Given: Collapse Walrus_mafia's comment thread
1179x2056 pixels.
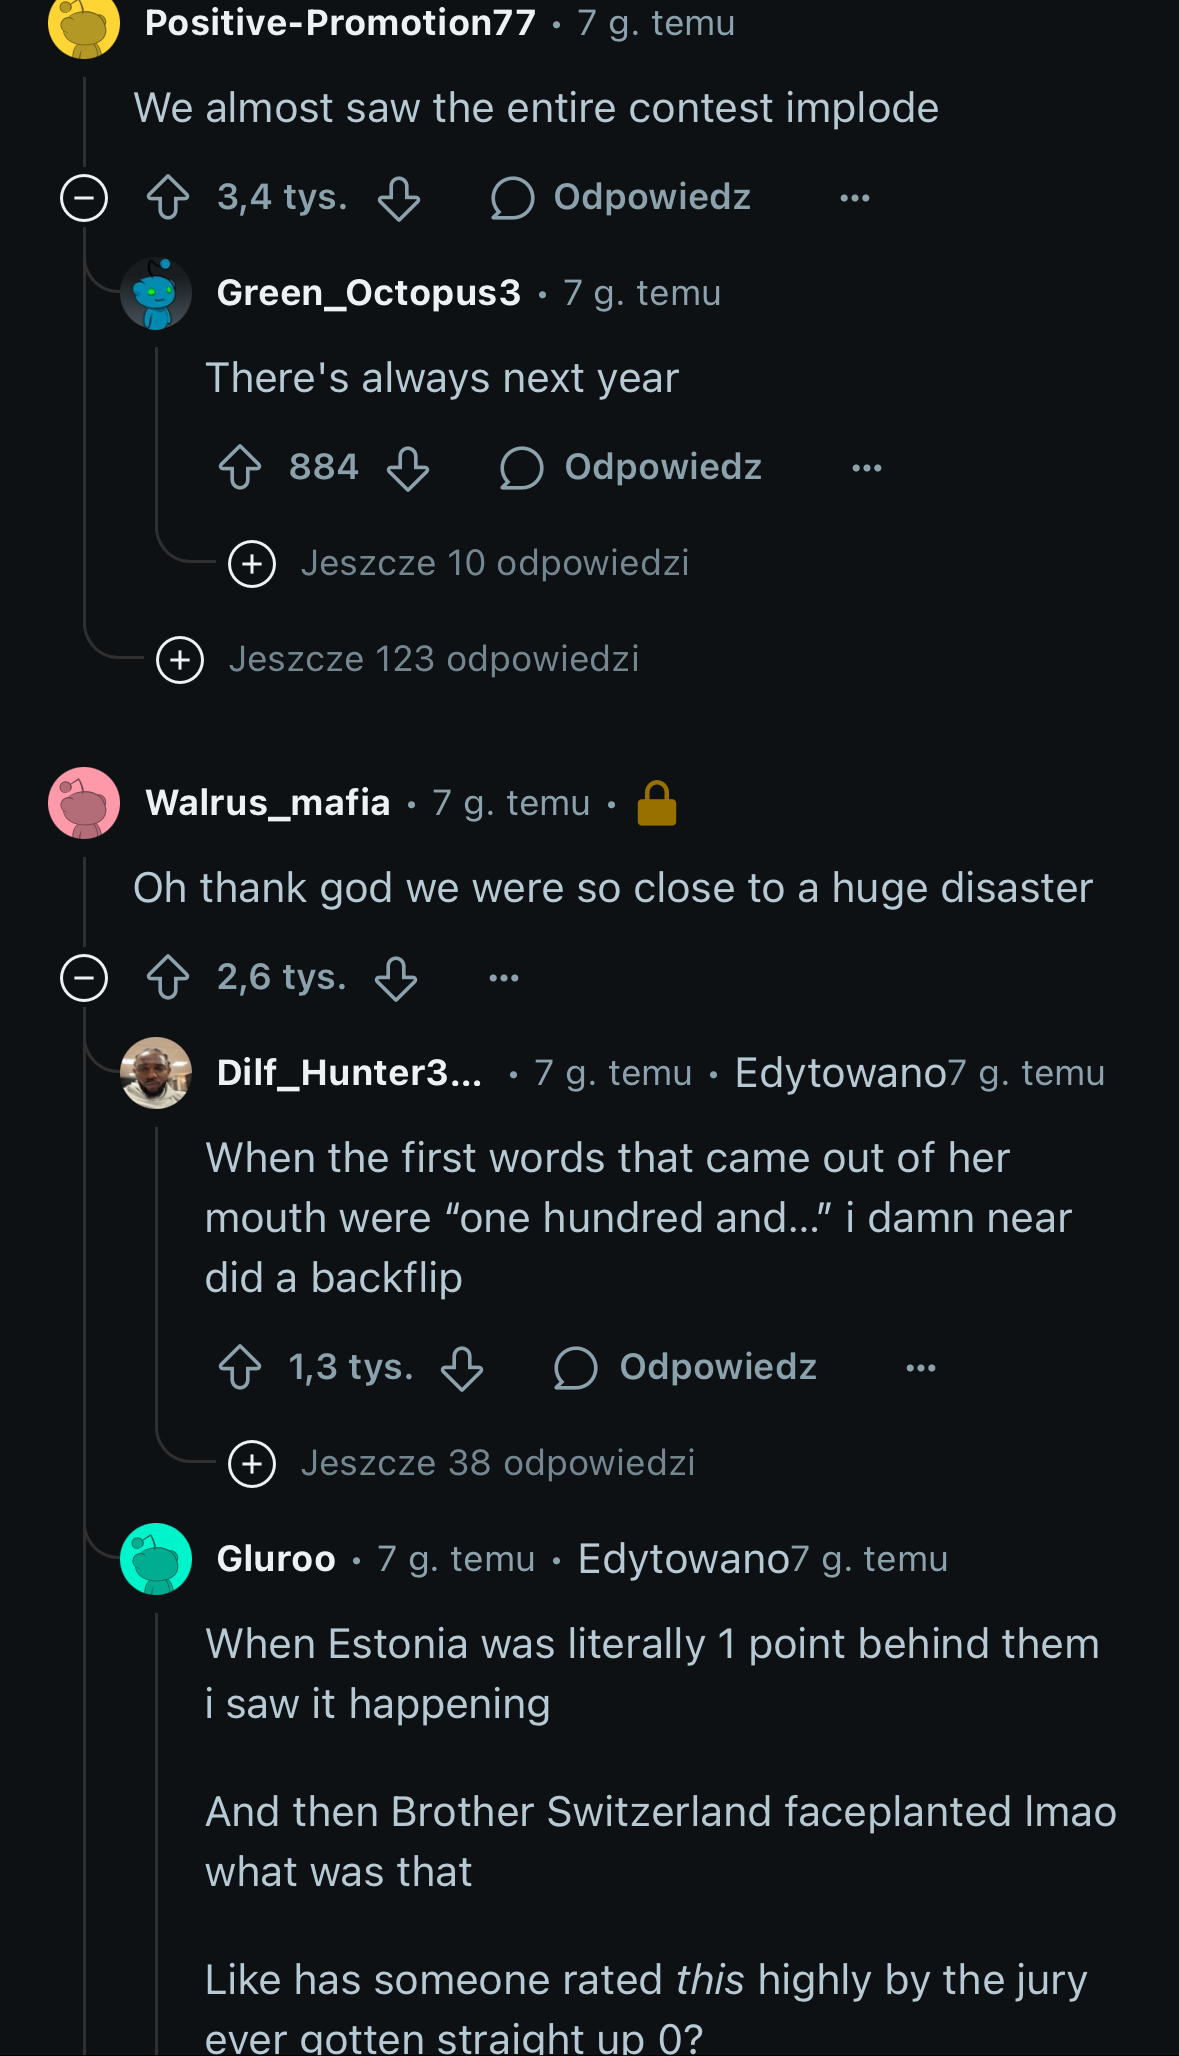Looking at the screenshot, I should point(84,978).
